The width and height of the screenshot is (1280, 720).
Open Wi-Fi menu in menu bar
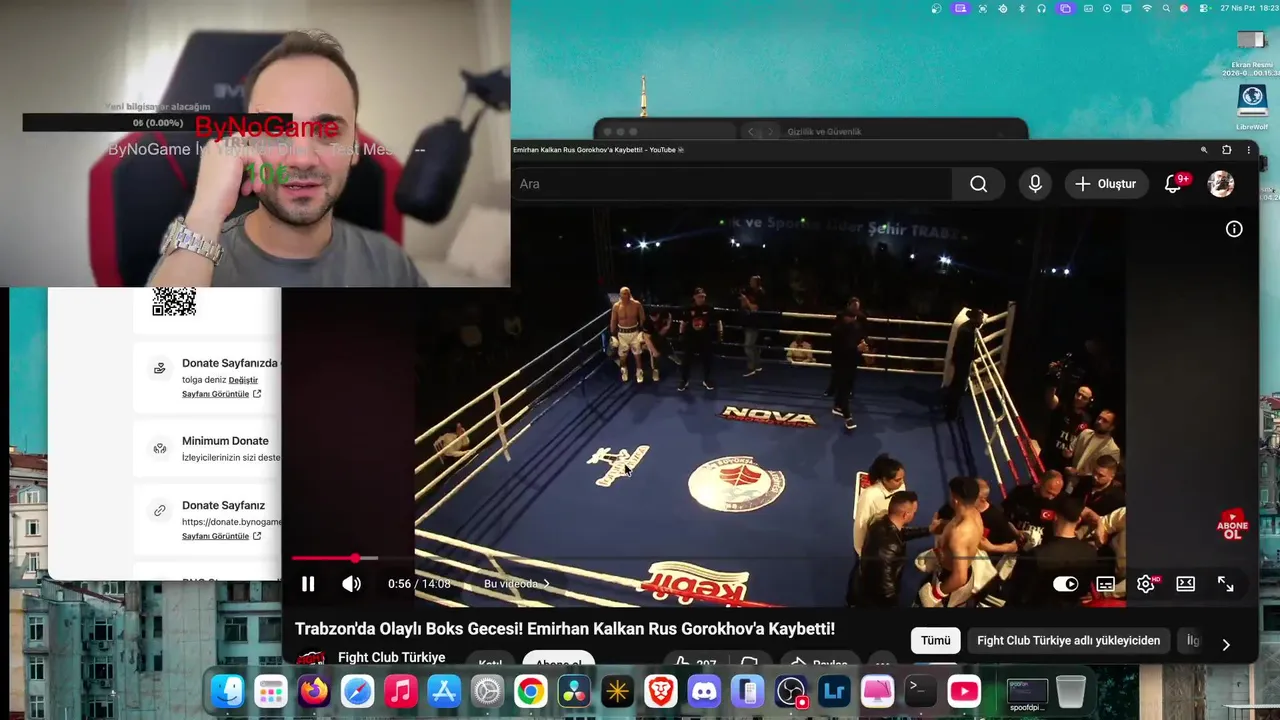(1147, 8)
